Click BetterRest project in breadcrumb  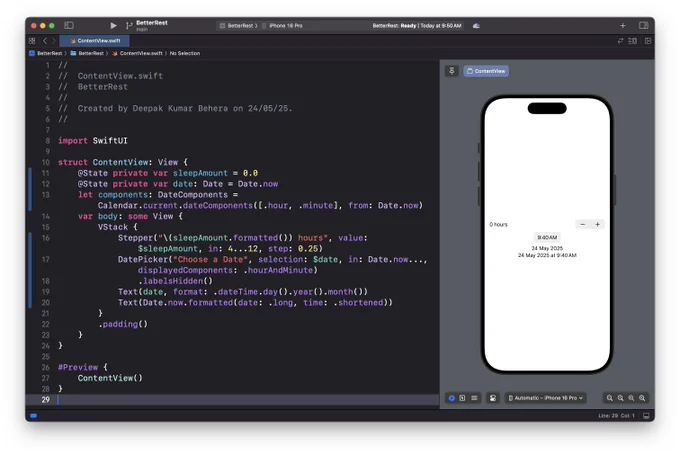tap(46, 53)
